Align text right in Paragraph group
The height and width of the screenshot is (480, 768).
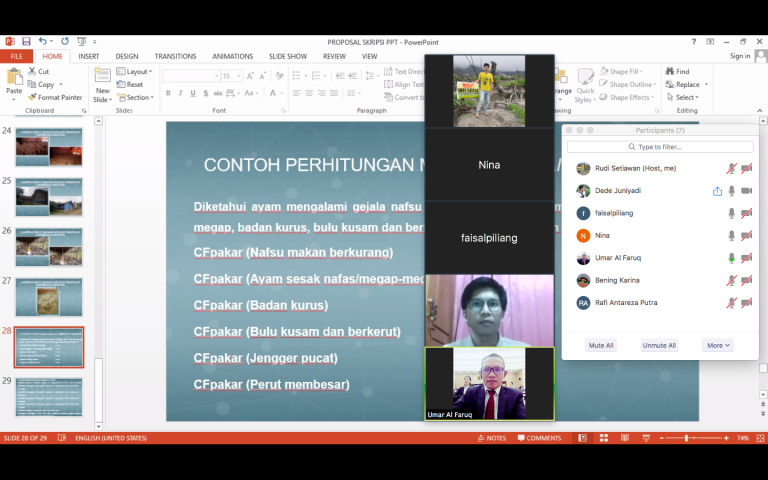pyautogui.click(x=321, y=93)
